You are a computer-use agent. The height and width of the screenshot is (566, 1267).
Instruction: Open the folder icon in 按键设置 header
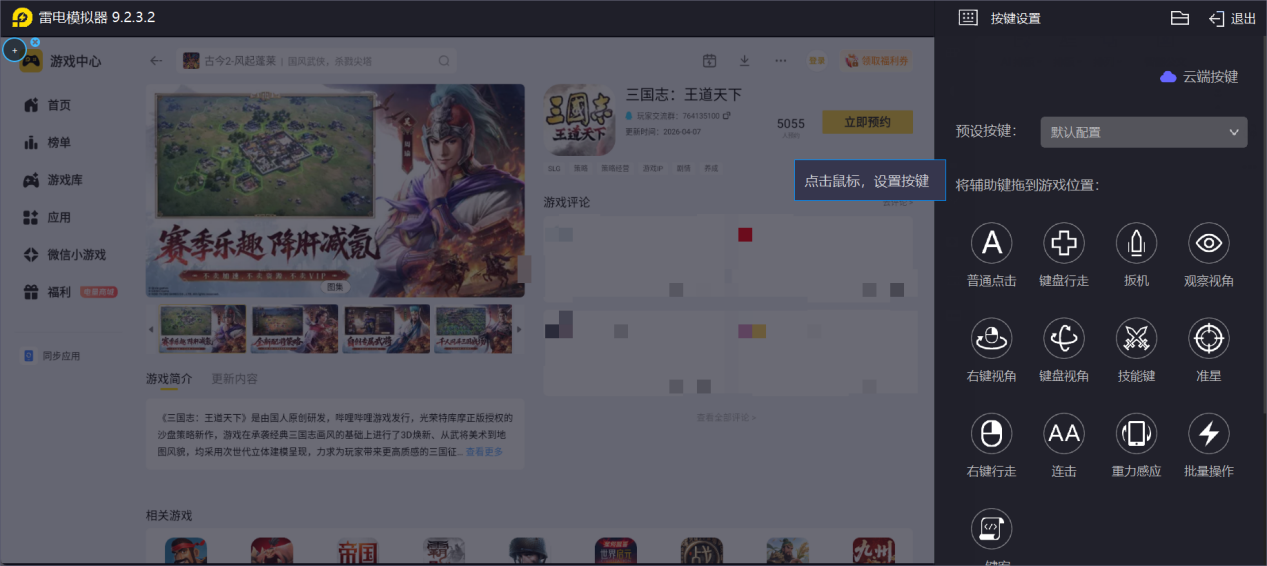click(1179, 18)
